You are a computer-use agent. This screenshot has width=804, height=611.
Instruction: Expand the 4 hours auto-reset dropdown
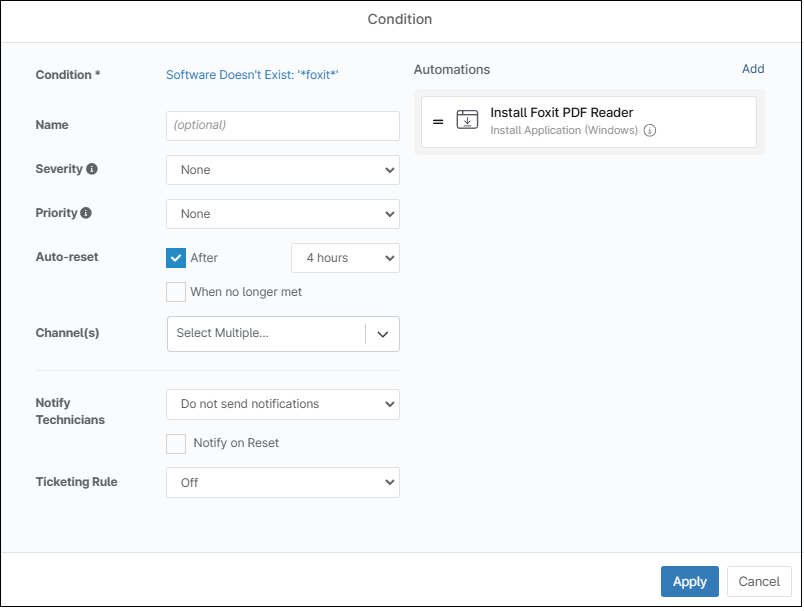click(345, 258)
